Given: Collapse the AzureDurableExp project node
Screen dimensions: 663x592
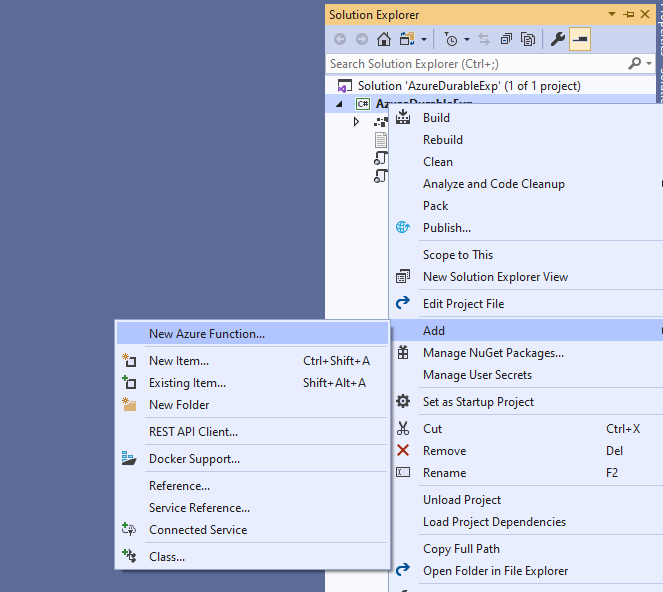Looking at the screenshot, I should [x=339, y=104].
